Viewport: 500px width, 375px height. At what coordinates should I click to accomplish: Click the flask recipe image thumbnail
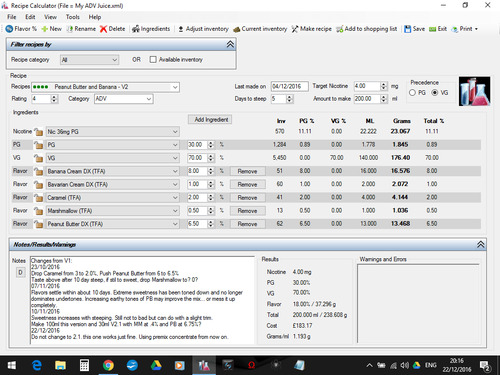(474, 91)
